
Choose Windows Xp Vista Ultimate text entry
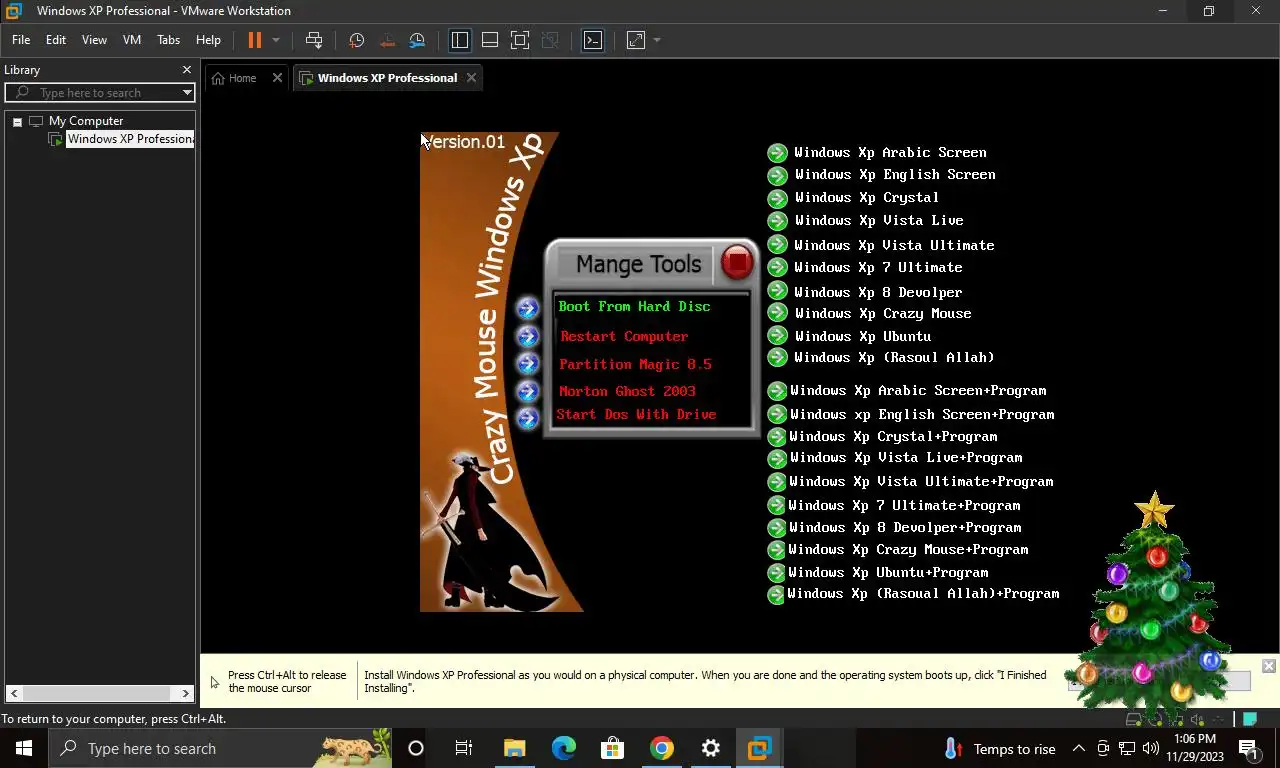(894, 245)
